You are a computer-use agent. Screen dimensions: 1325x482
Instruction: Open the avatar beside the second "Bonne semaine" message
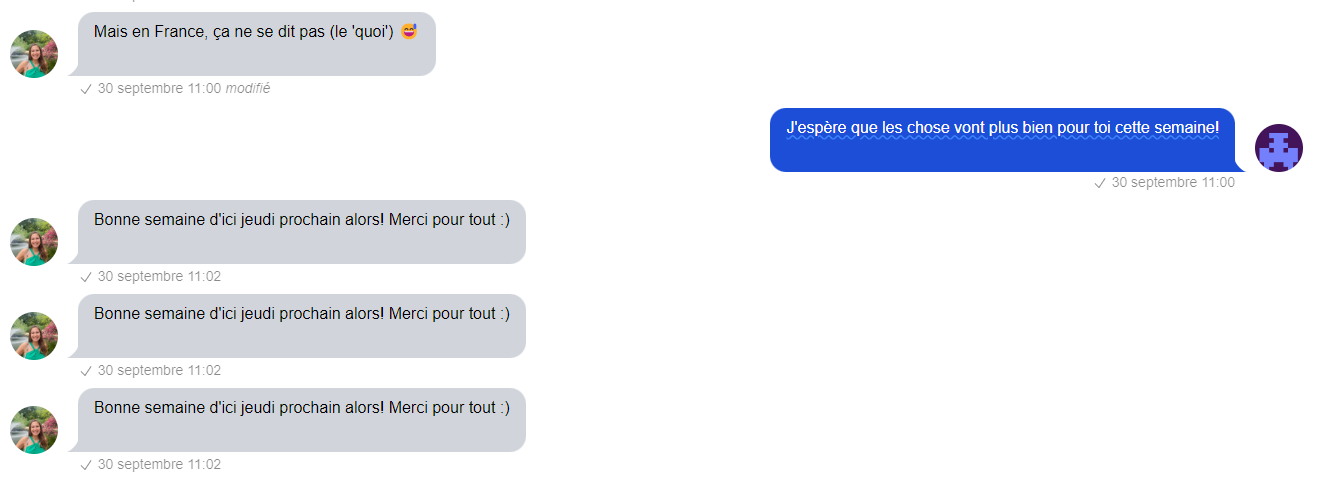coord(34,336)
